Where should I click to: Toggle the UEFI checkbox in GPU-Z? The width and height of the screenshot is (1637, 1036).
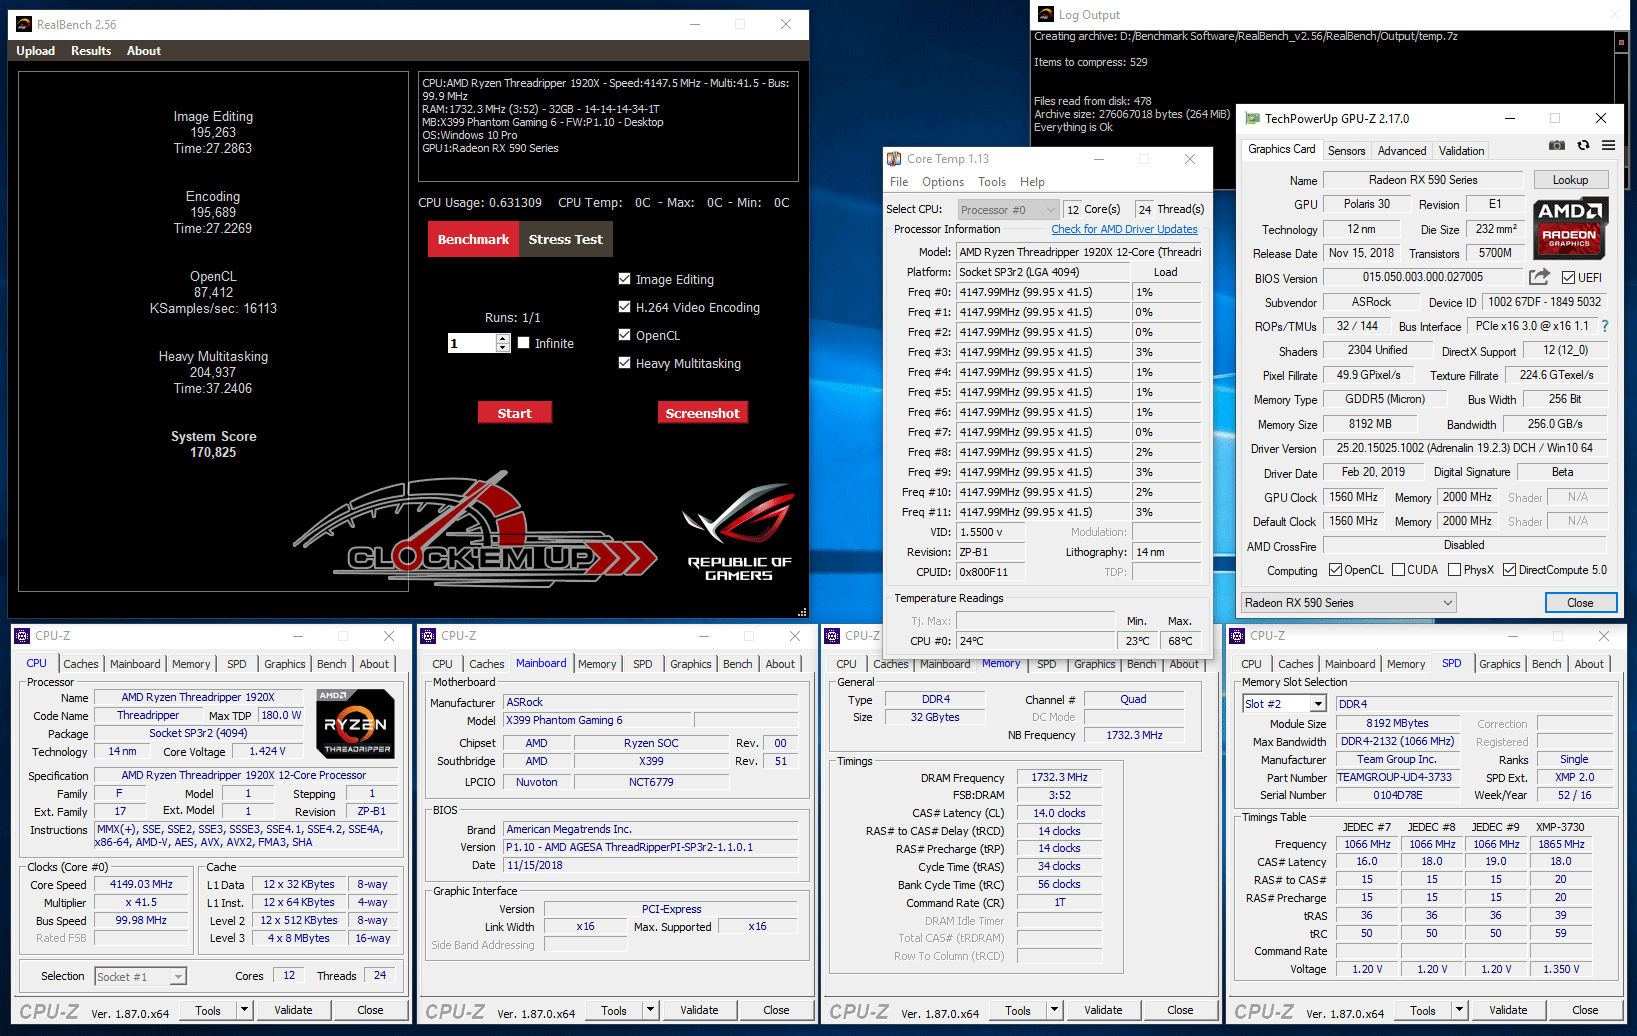click(x=1568, y=278)
